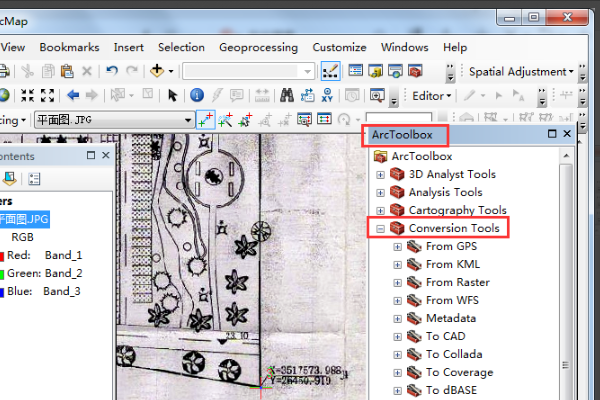The width and height of the screenshot is (600, 400).
Task: Open the Help menu
Action: click(x=455, y=47)
